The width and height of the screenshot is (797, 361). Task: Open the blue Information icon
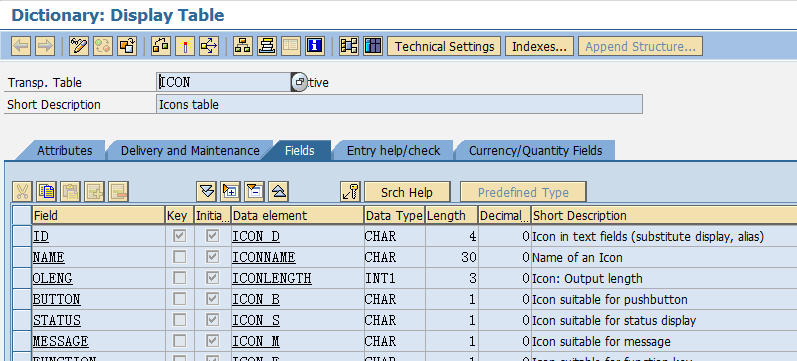pyautogui.click(x=315, y=46)
